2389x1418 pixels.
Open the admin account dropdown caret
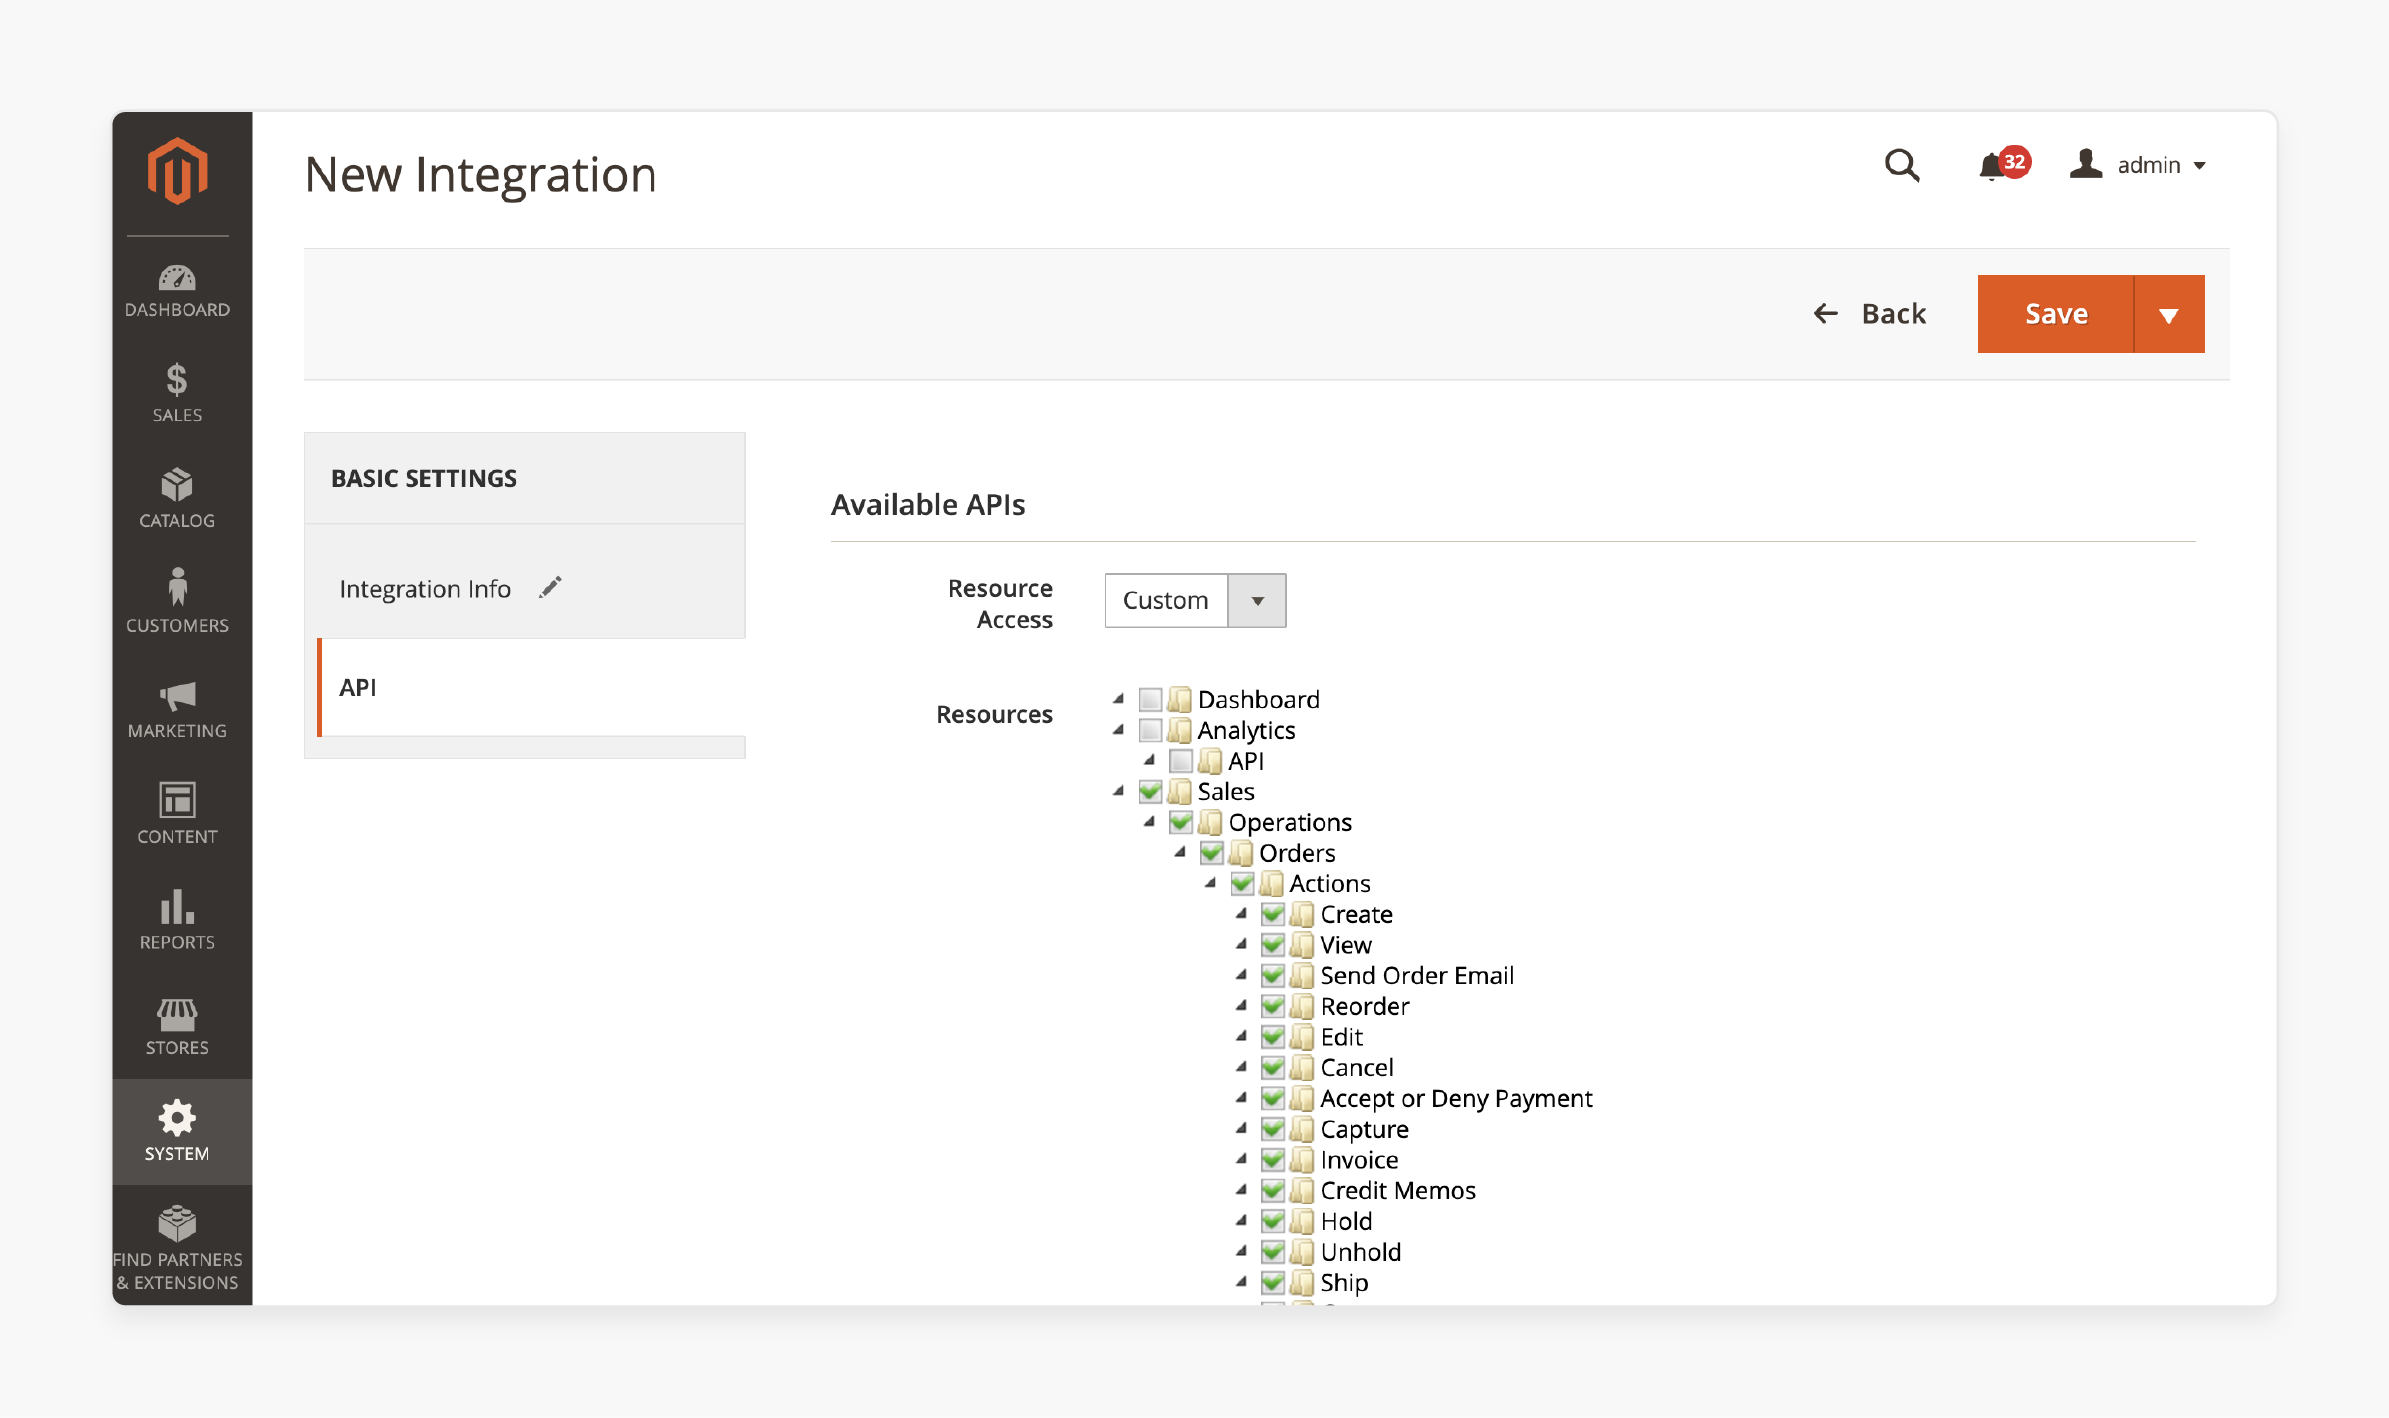2200,166
